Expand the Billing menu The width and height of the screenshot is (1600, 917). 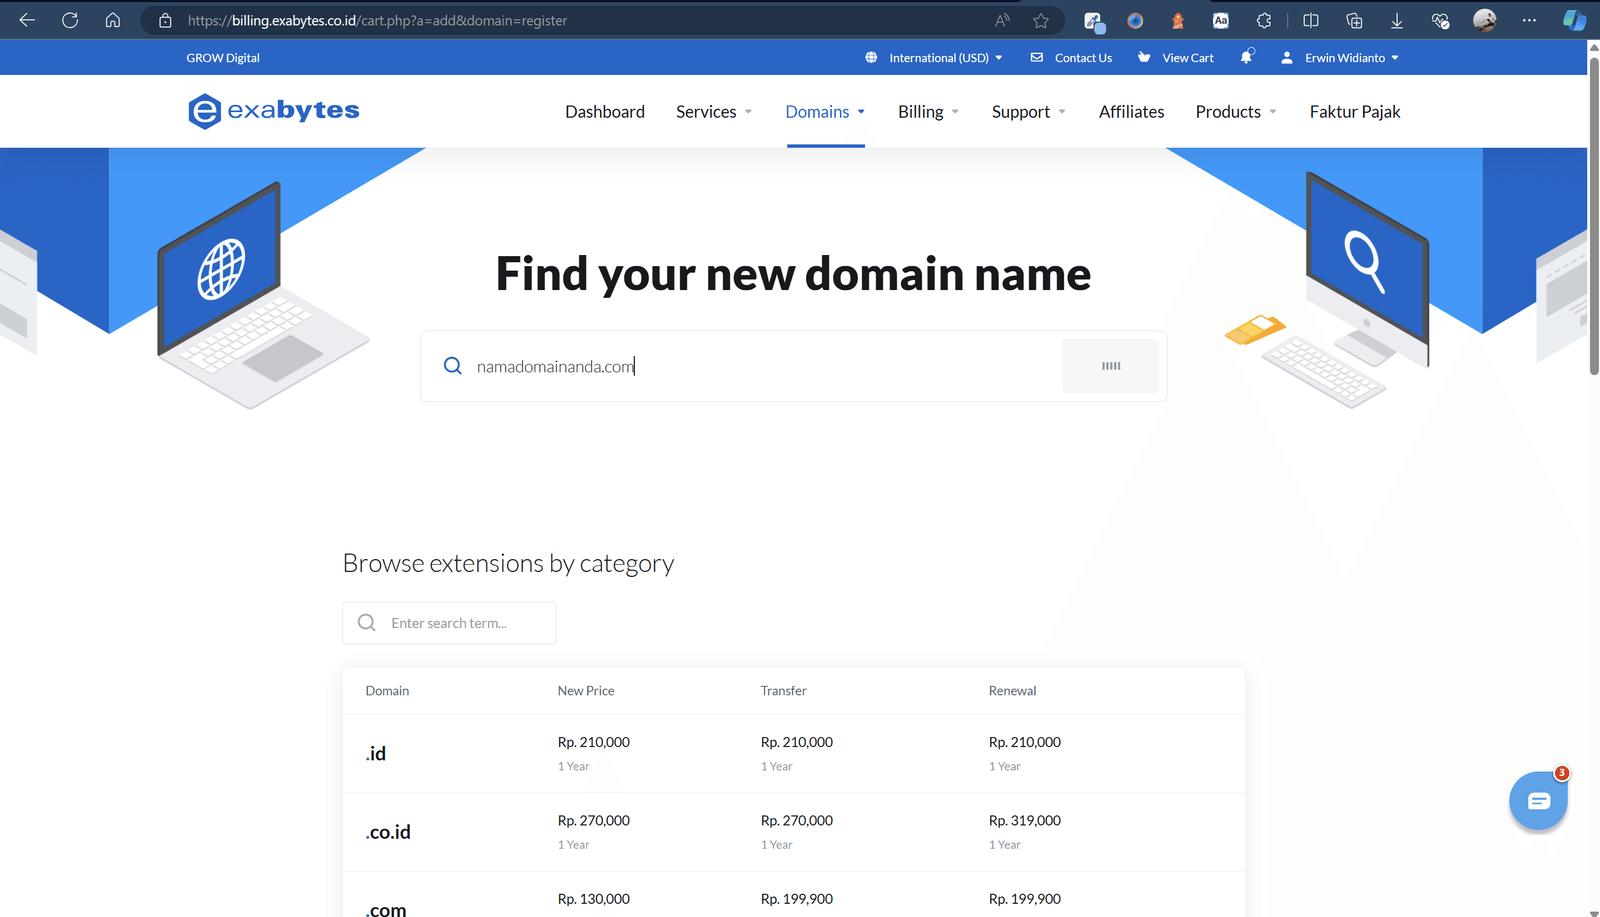tap(928, 112)
